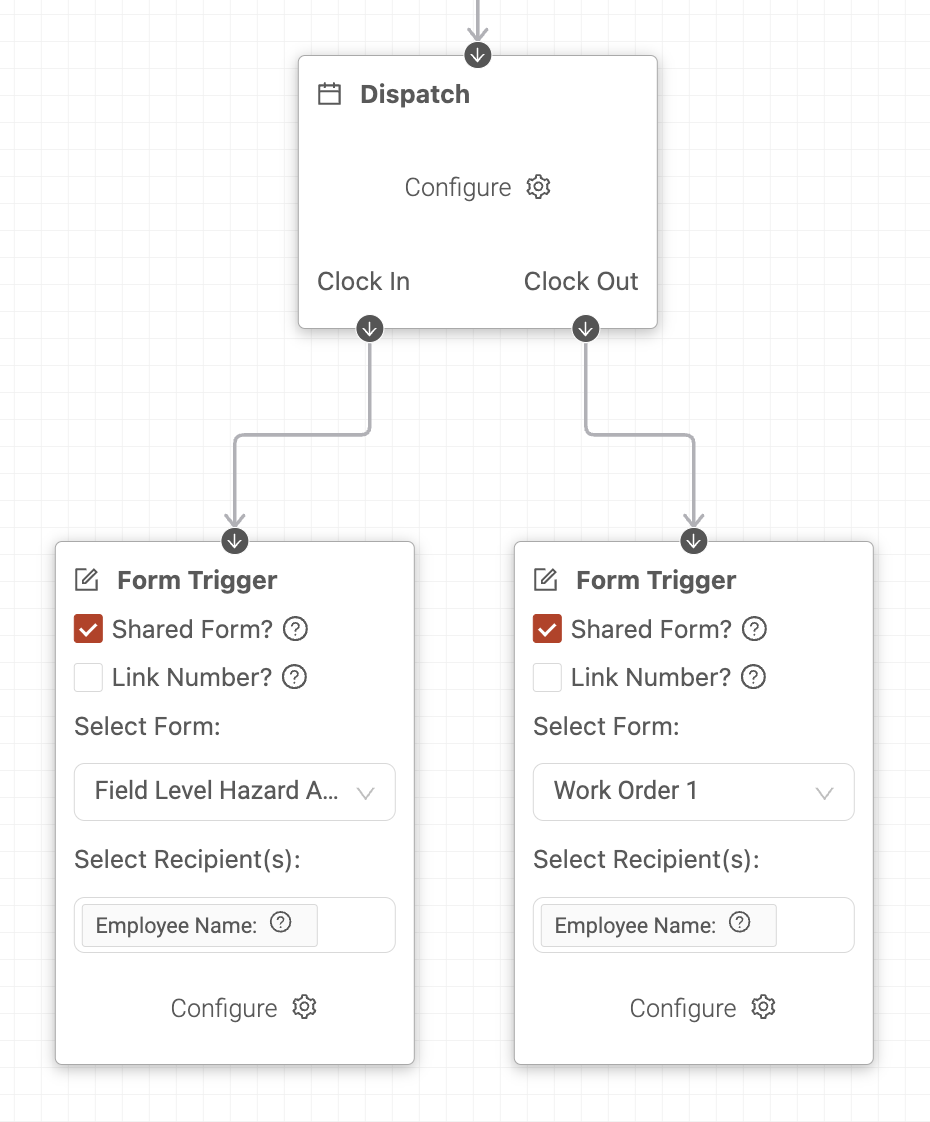Enable Link Number in left Form Trigger

[x=89, y=677]
